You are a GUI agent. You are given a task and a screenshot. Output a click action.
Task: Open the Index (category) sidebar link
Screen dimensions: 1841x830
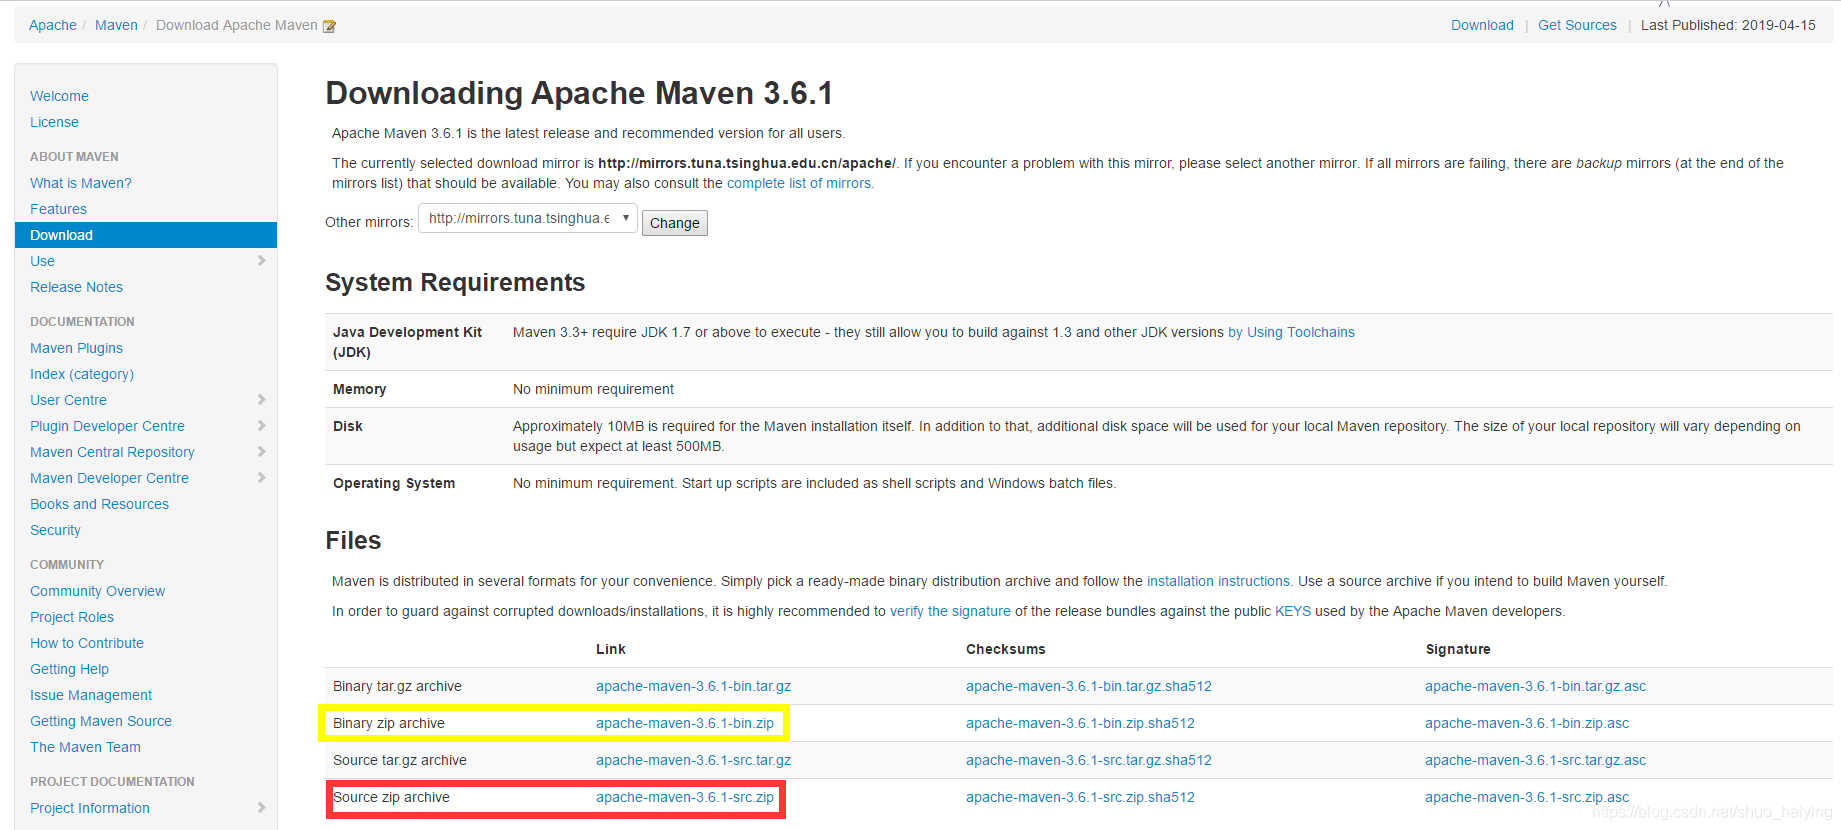[x=82, y=374]
